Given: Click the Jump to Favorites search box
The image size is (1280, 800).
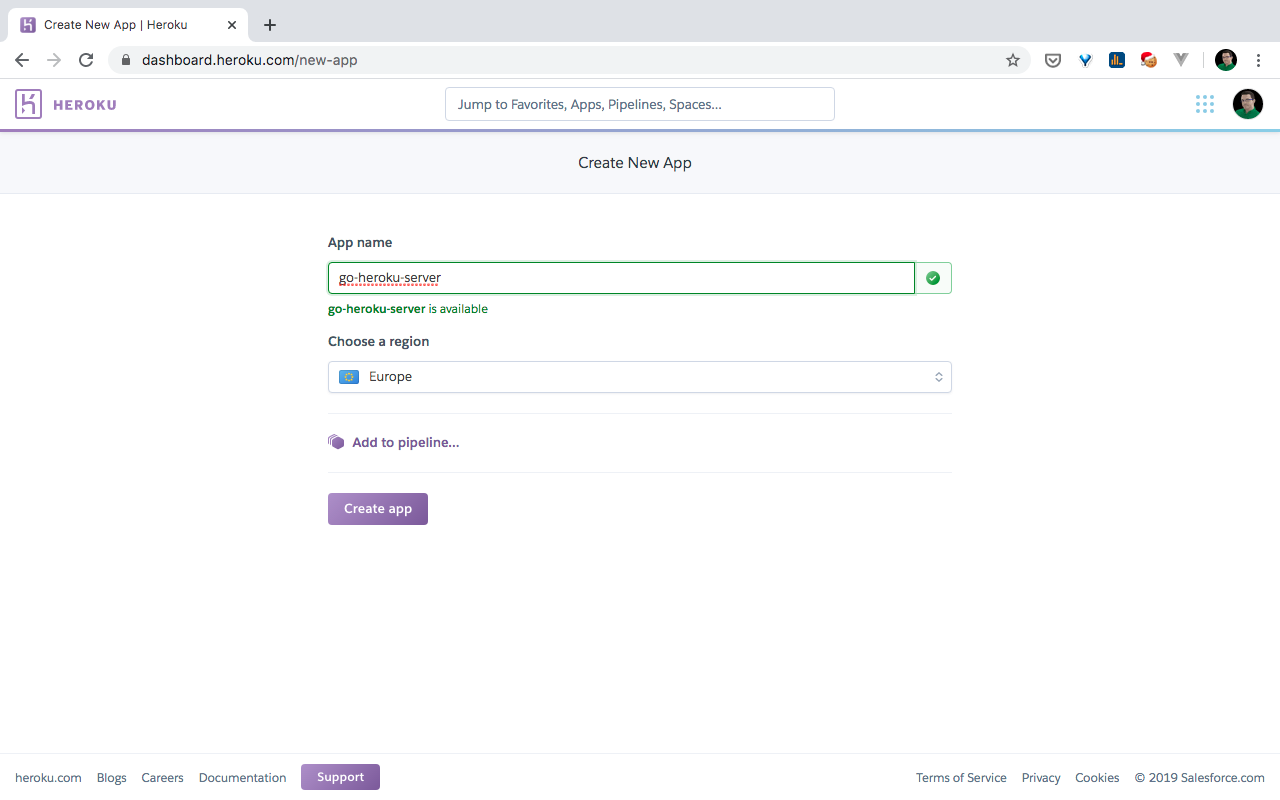Looking at the screenshot, I should pyautogui.click(x=639, y=104).
